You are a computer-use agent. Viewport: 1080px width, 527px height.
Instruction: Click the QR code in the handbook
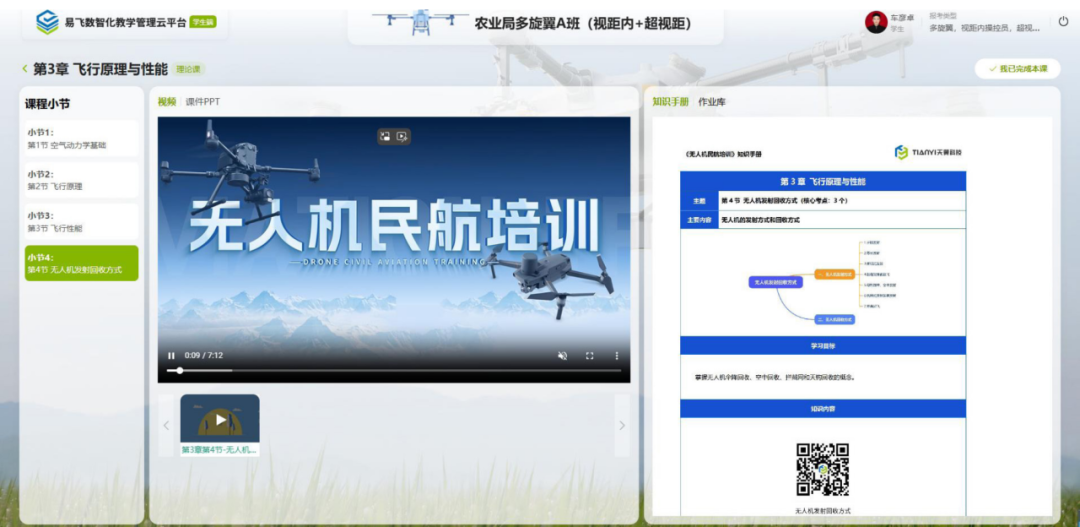coord(822,470)
